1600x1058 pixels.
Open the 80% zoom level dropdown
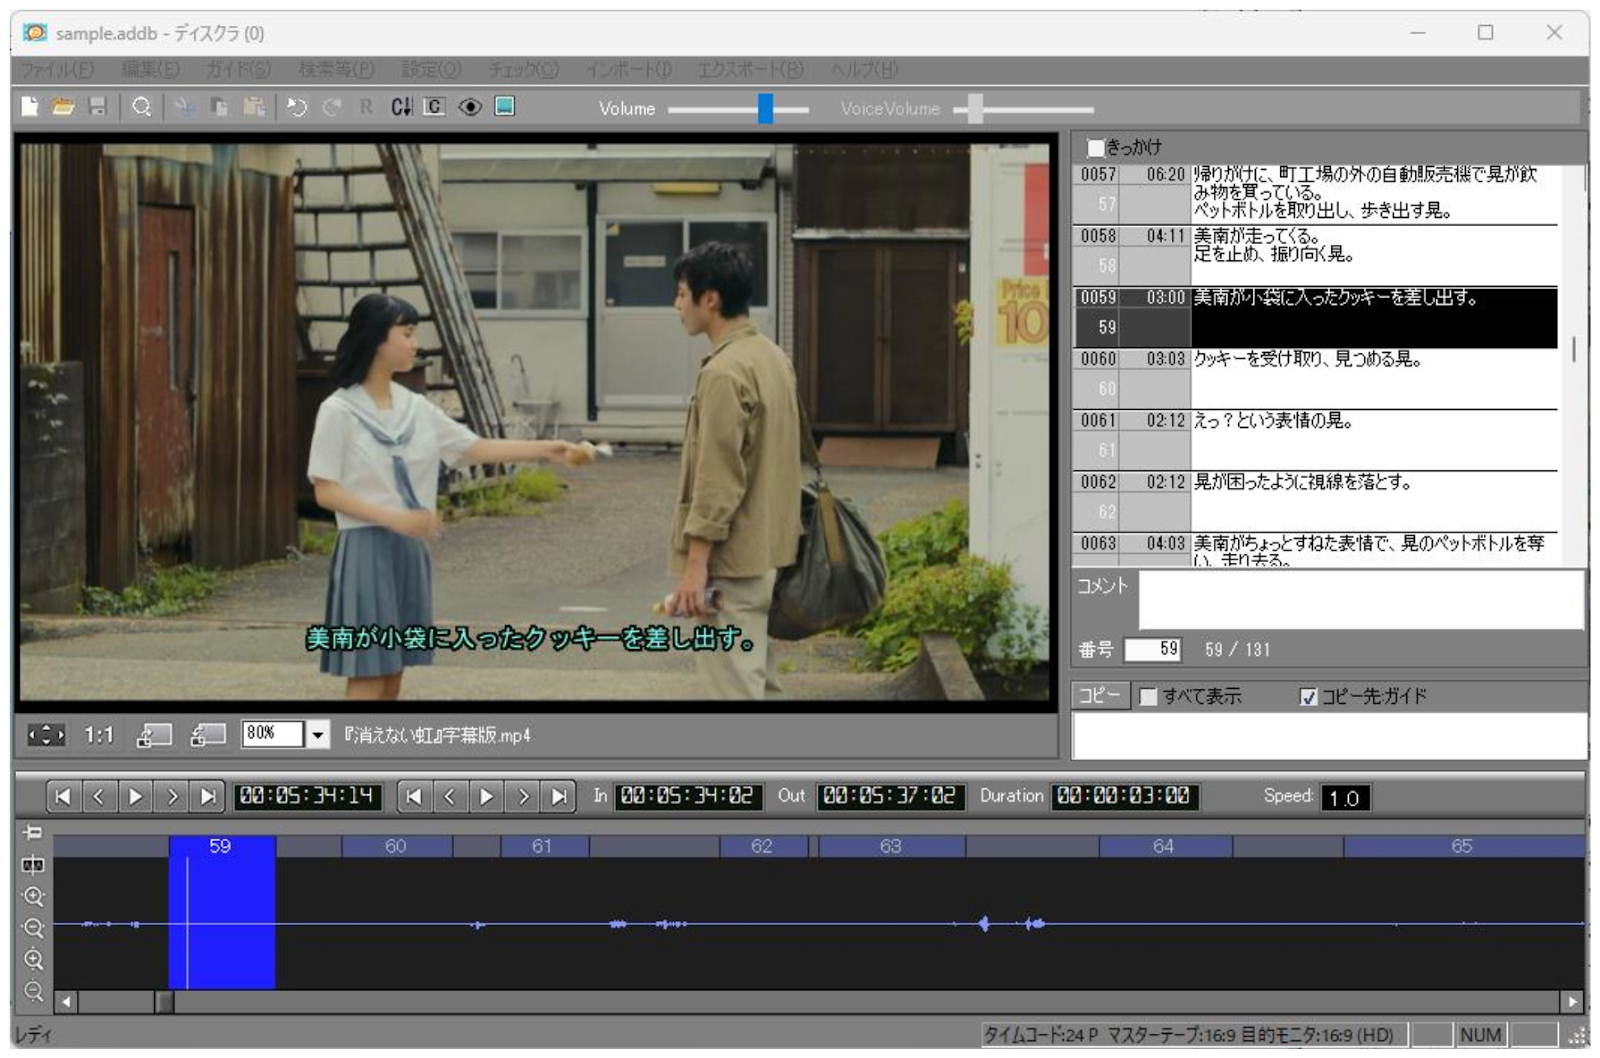point(318,734)
